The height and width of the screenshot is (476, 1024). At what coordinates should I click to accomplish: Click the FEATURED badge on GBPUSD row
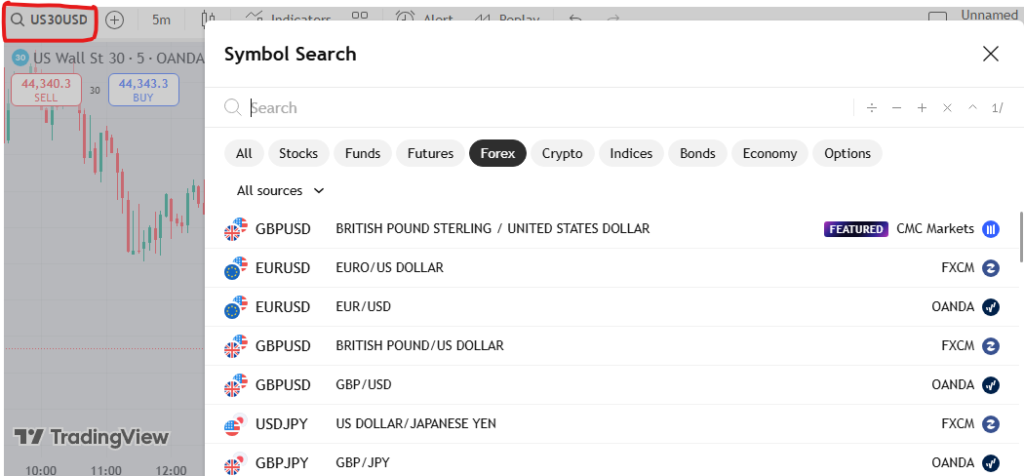point(856,229)
